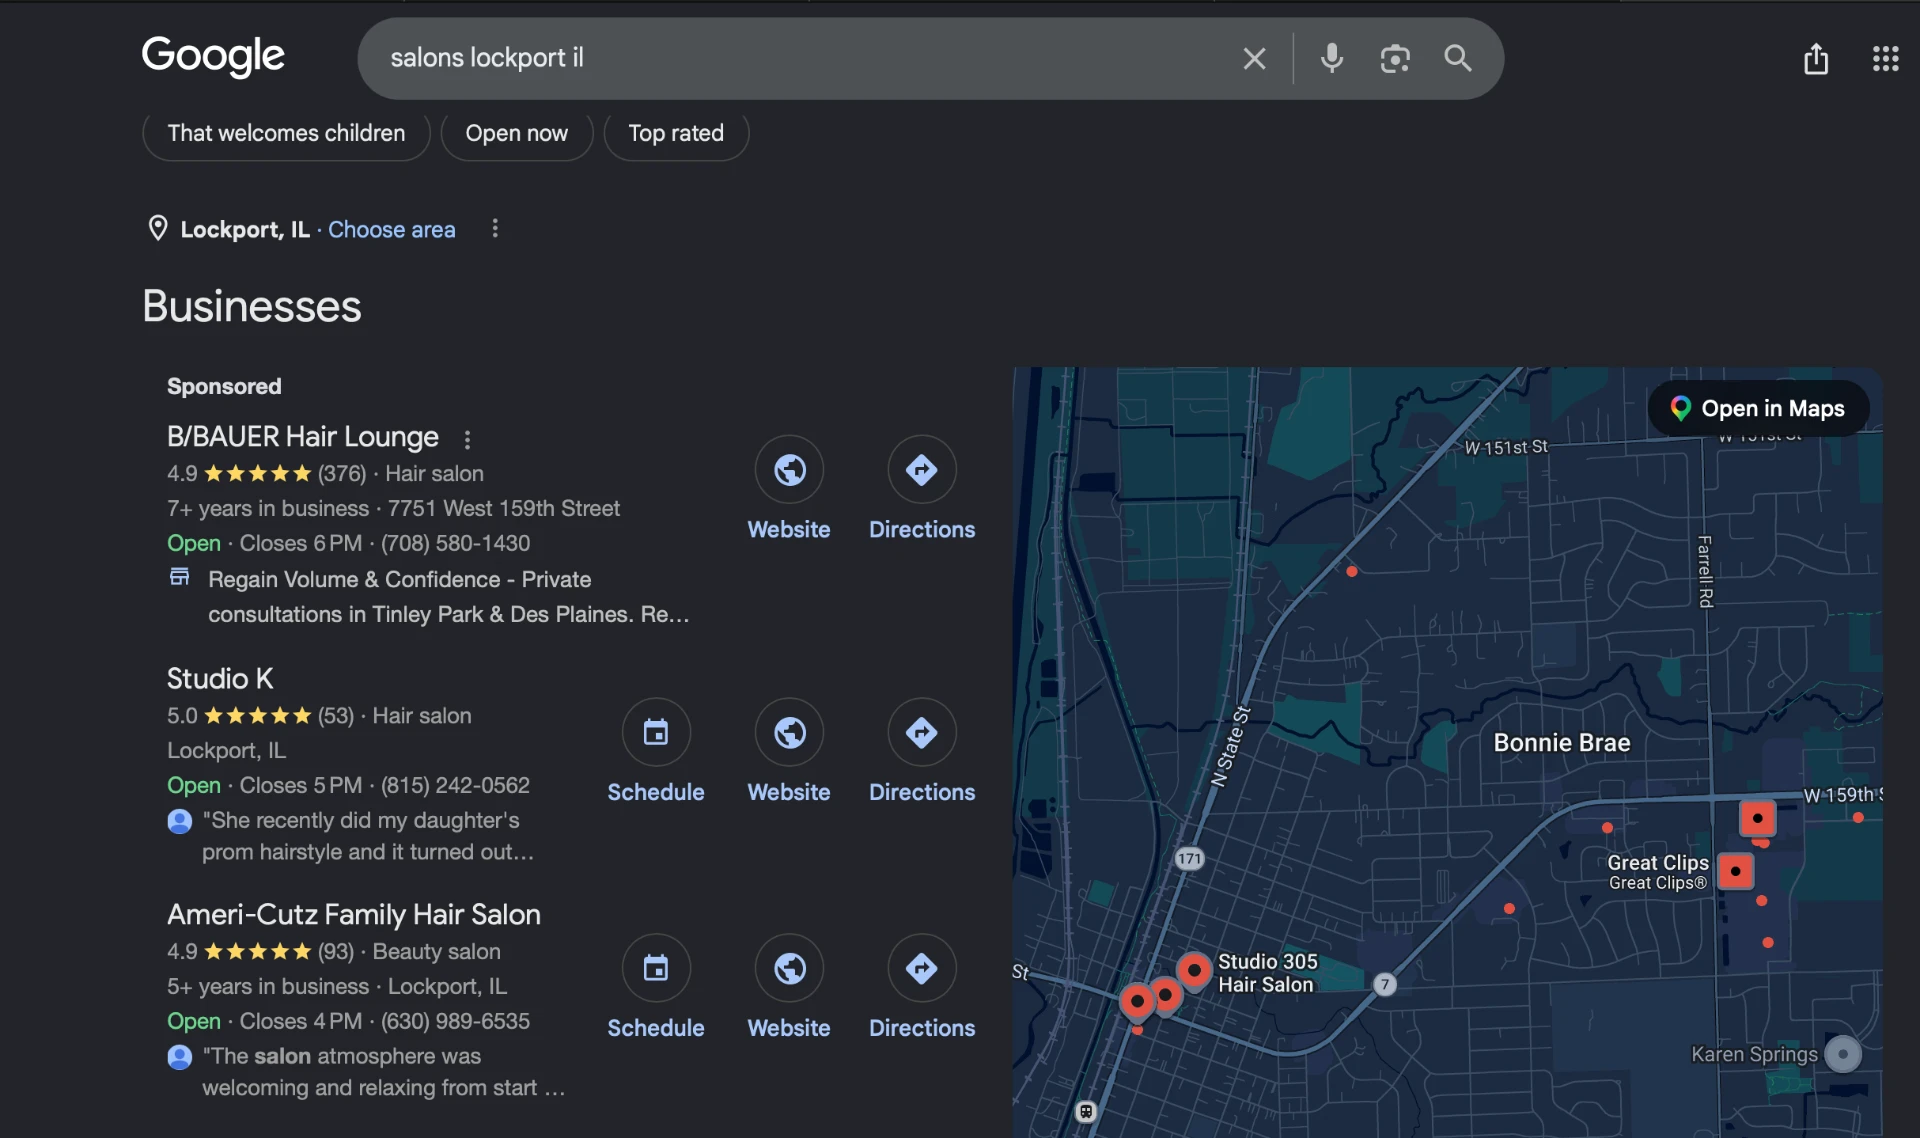Get directions to Ameri-Cutz Family Hair Salon
Image resolution: width=1920 pixels, height=1138 pixels.
921,969
